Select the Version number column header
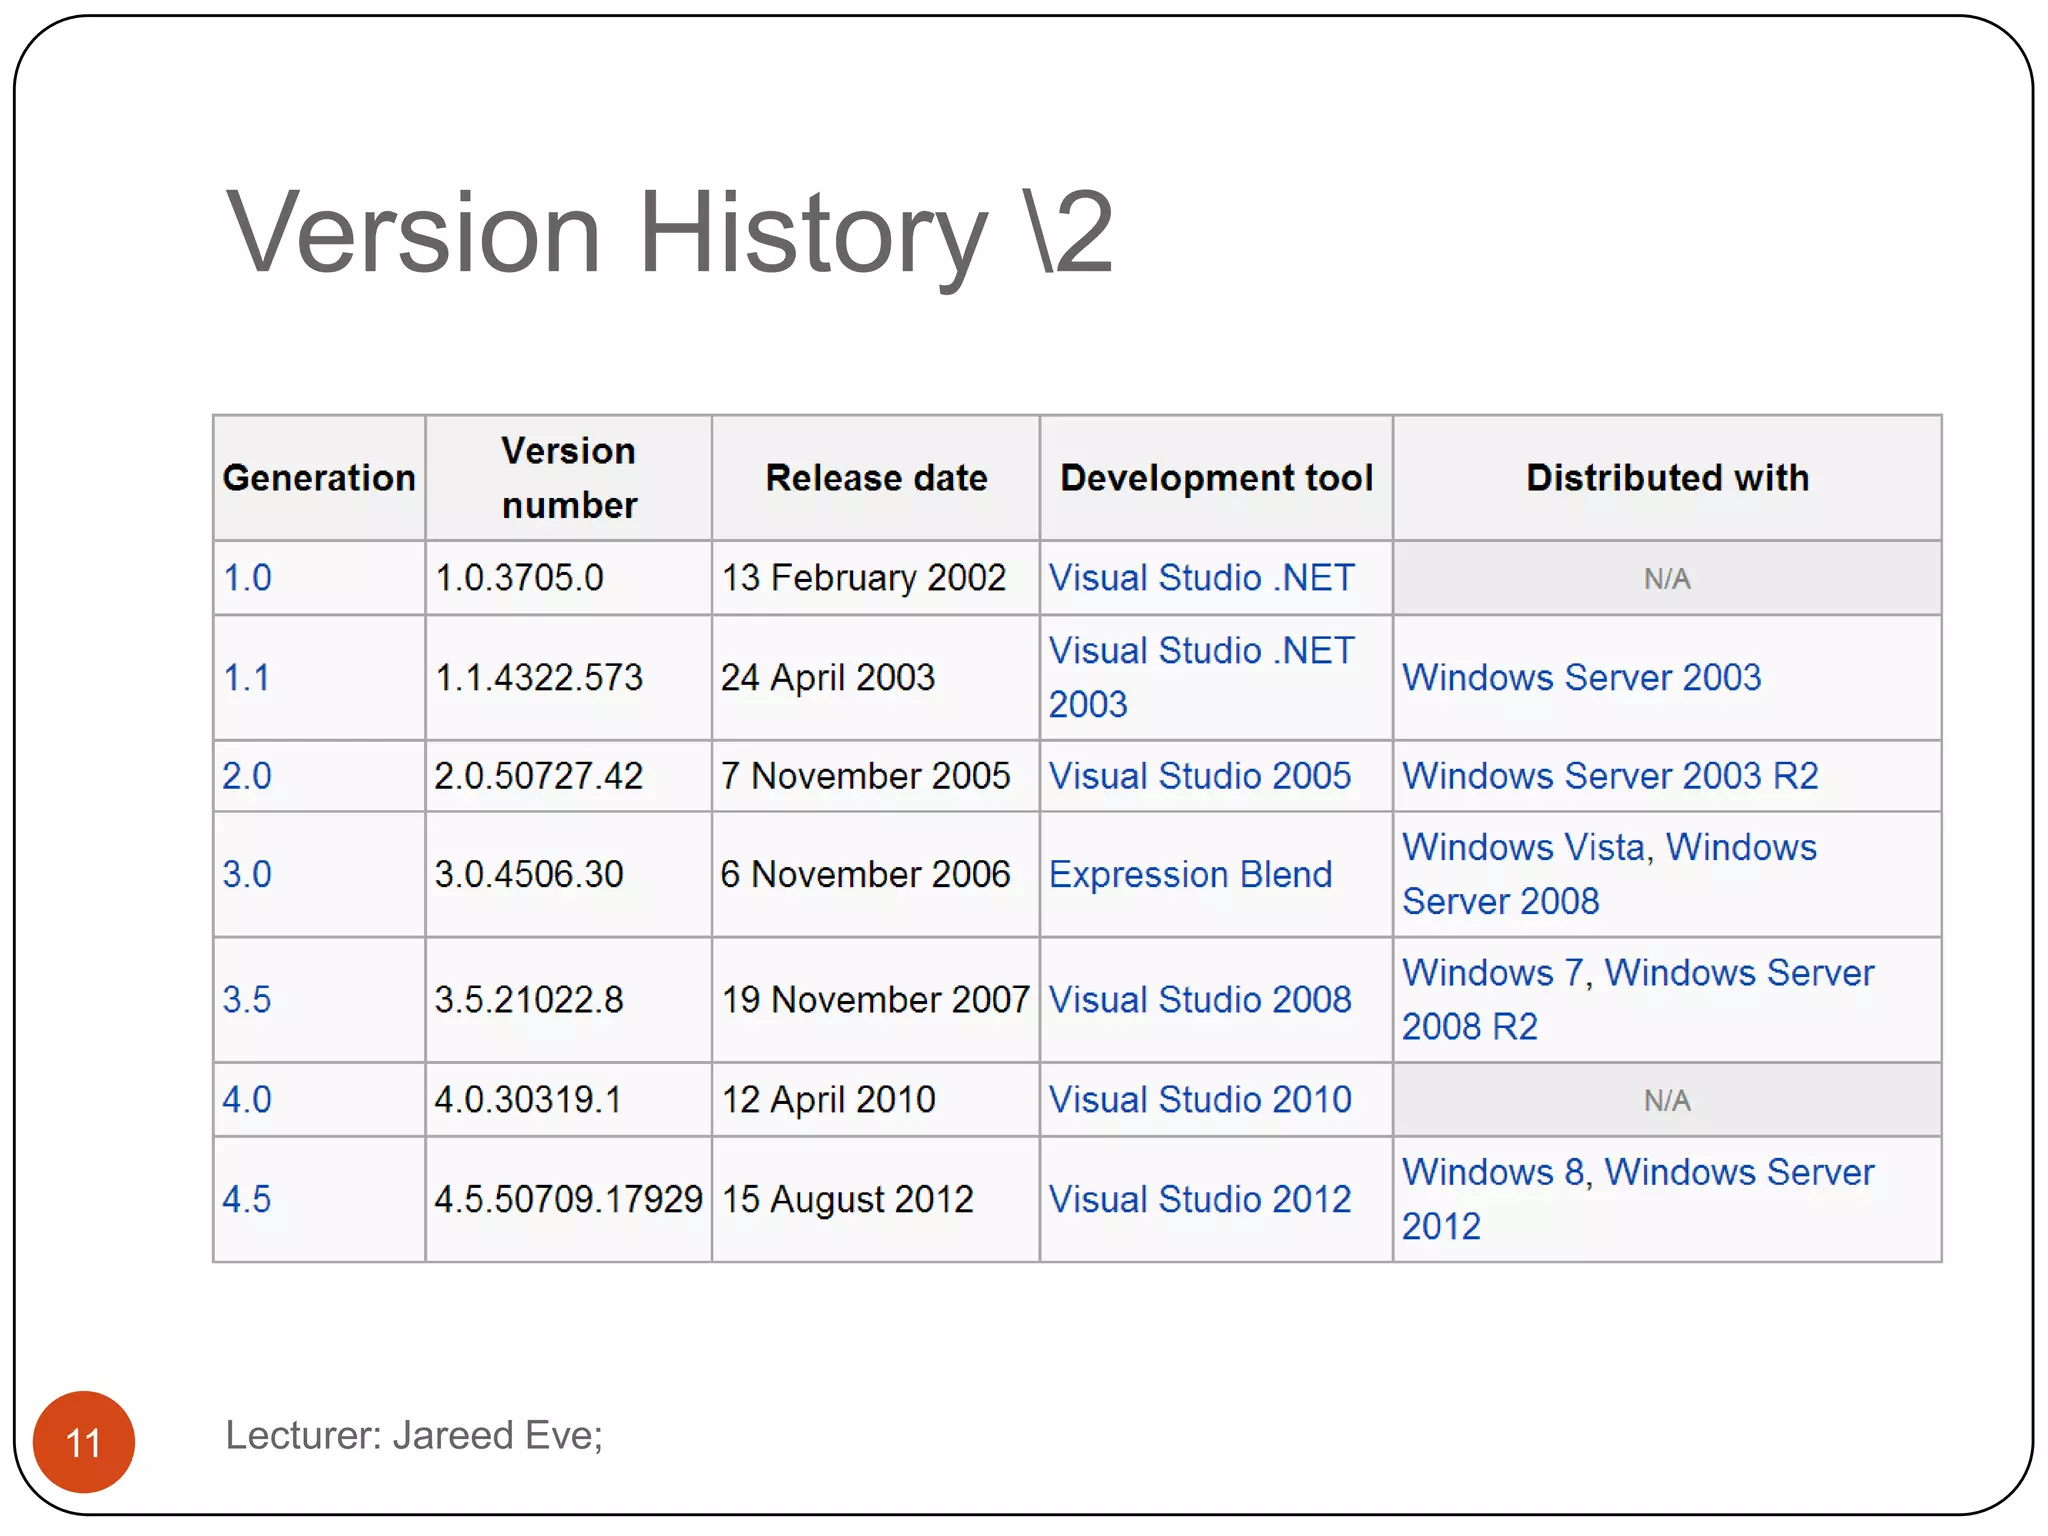 pyautogui.click(x=569, y=479)
